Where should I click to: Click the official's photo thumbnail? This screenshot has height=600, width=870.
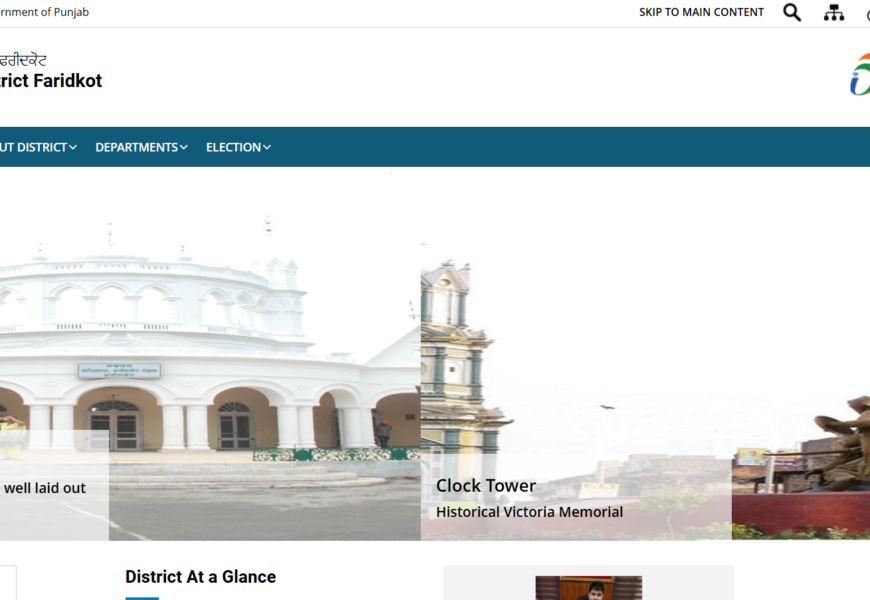pos(588,588)
